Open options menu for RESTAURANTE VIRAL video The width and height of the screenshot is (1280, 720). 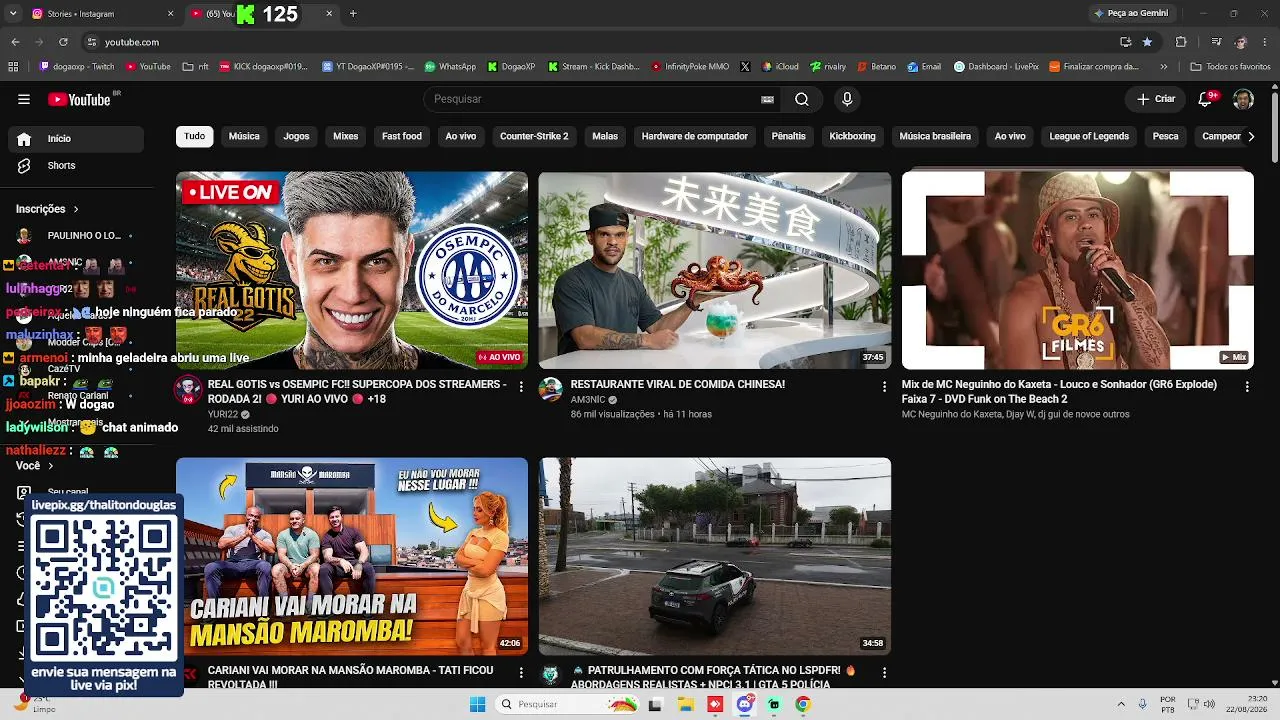pyautogui.click(x=884, y=386)
